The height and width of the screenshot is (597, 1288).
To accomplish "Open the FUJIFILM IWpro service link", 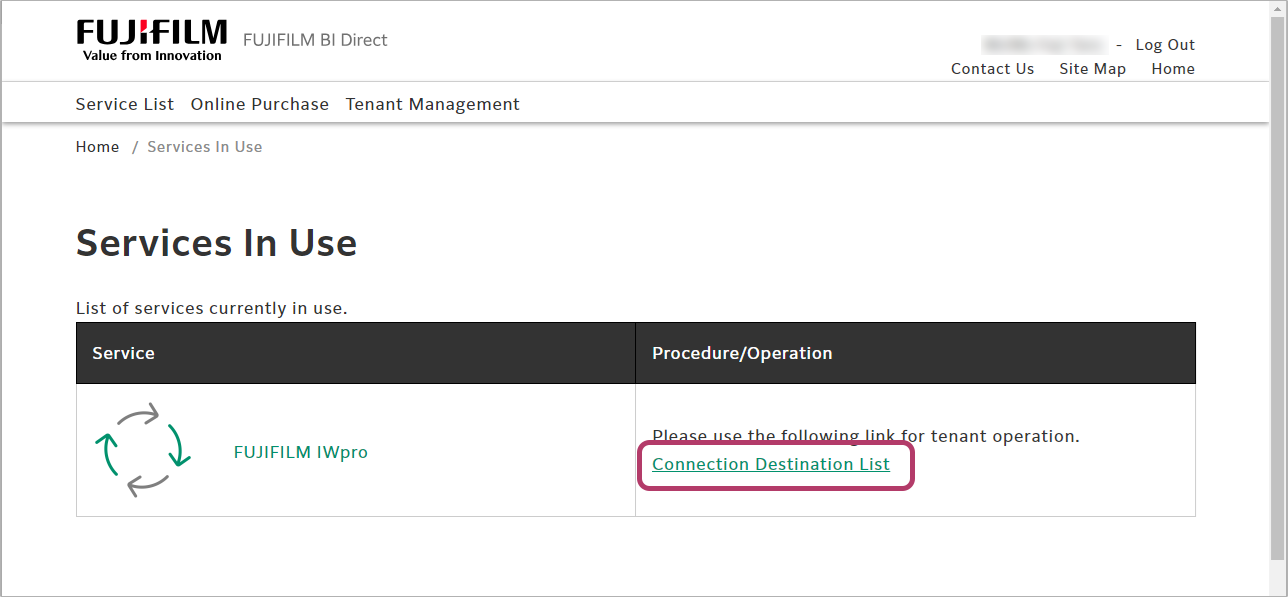I will pyautogui.click(x=300, y=452).
